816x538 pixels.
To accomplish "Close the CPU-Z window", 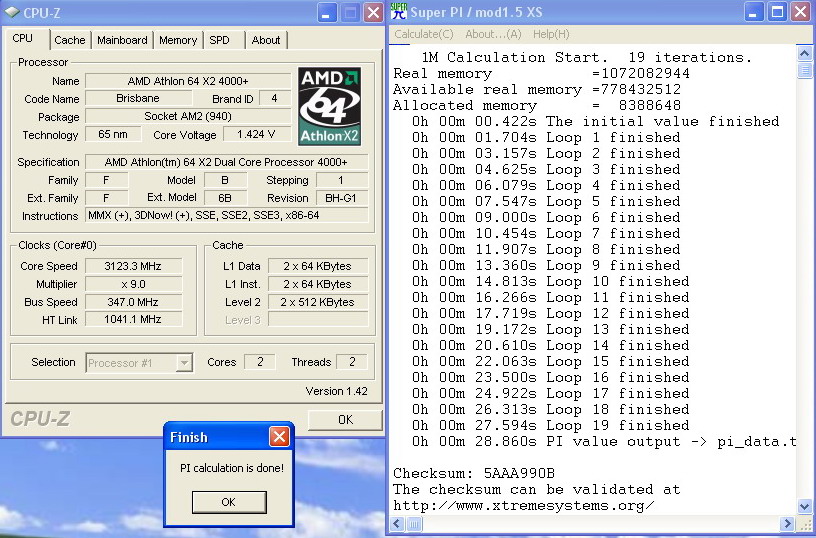I will 373,12.
